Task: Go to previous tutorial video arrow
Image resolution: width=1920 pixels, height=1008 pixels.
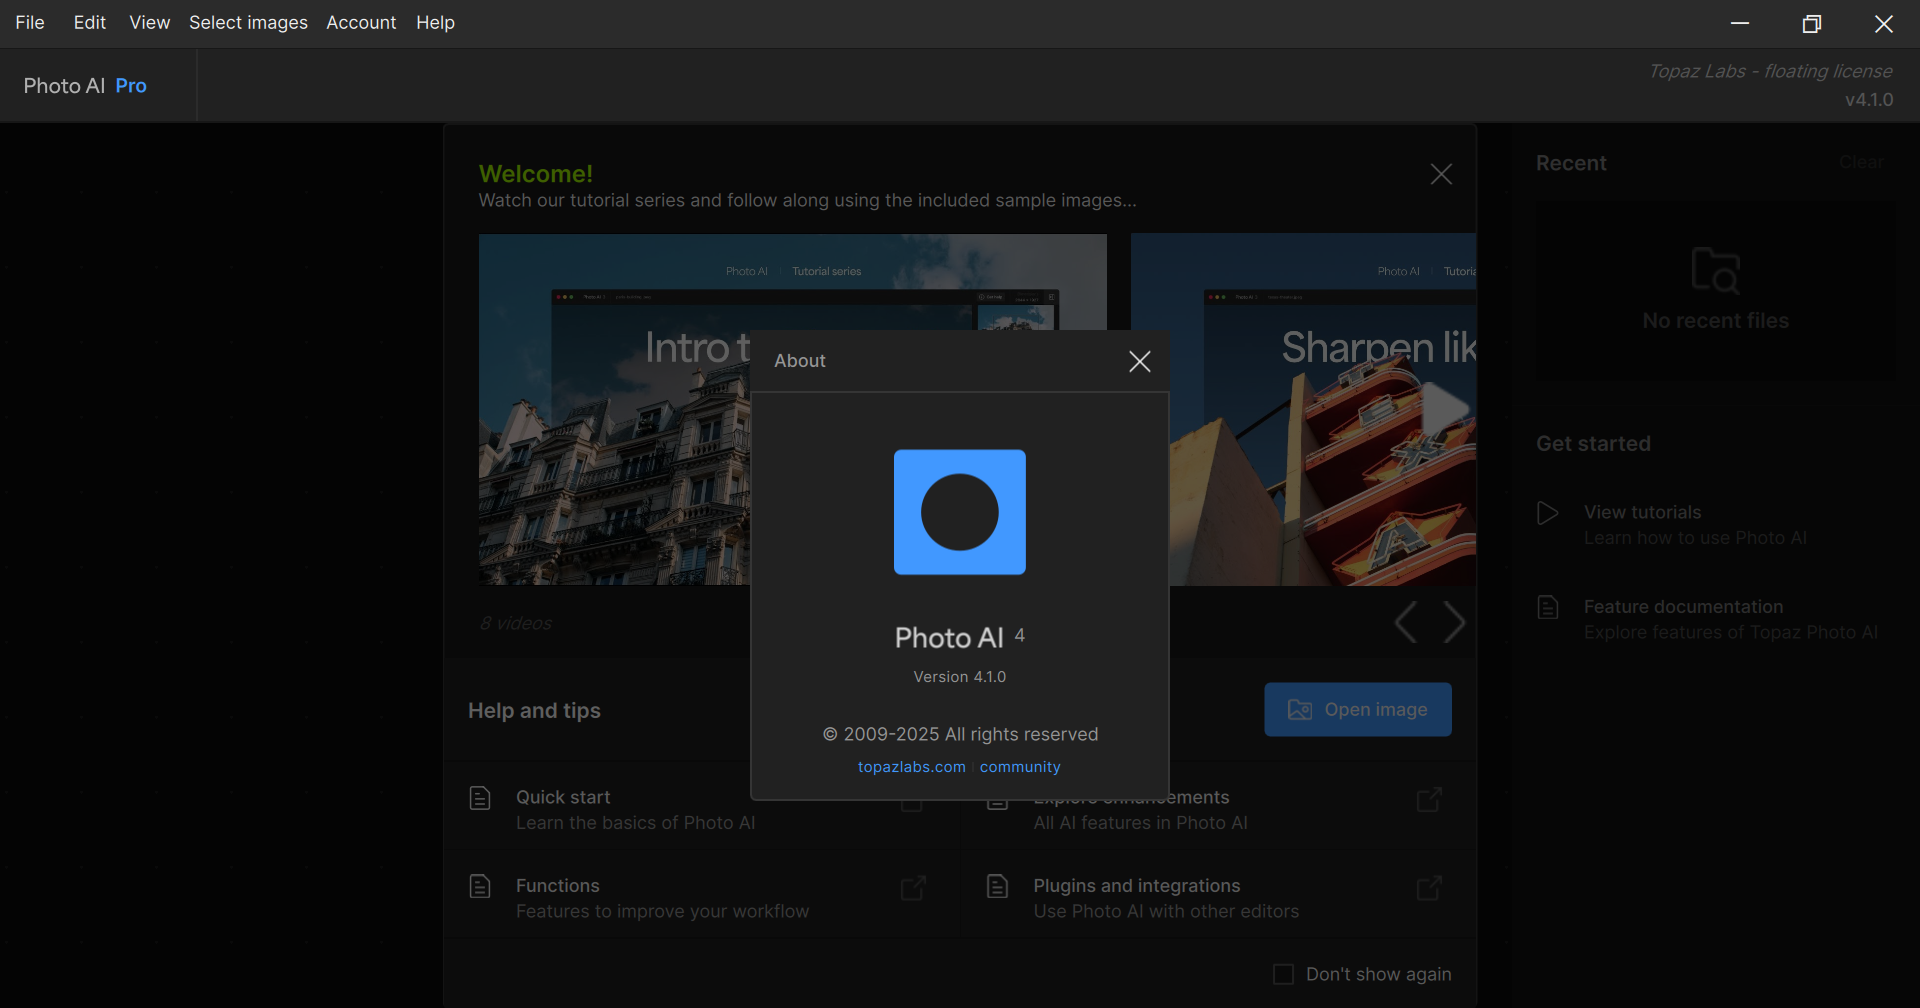Action: 1405,622
